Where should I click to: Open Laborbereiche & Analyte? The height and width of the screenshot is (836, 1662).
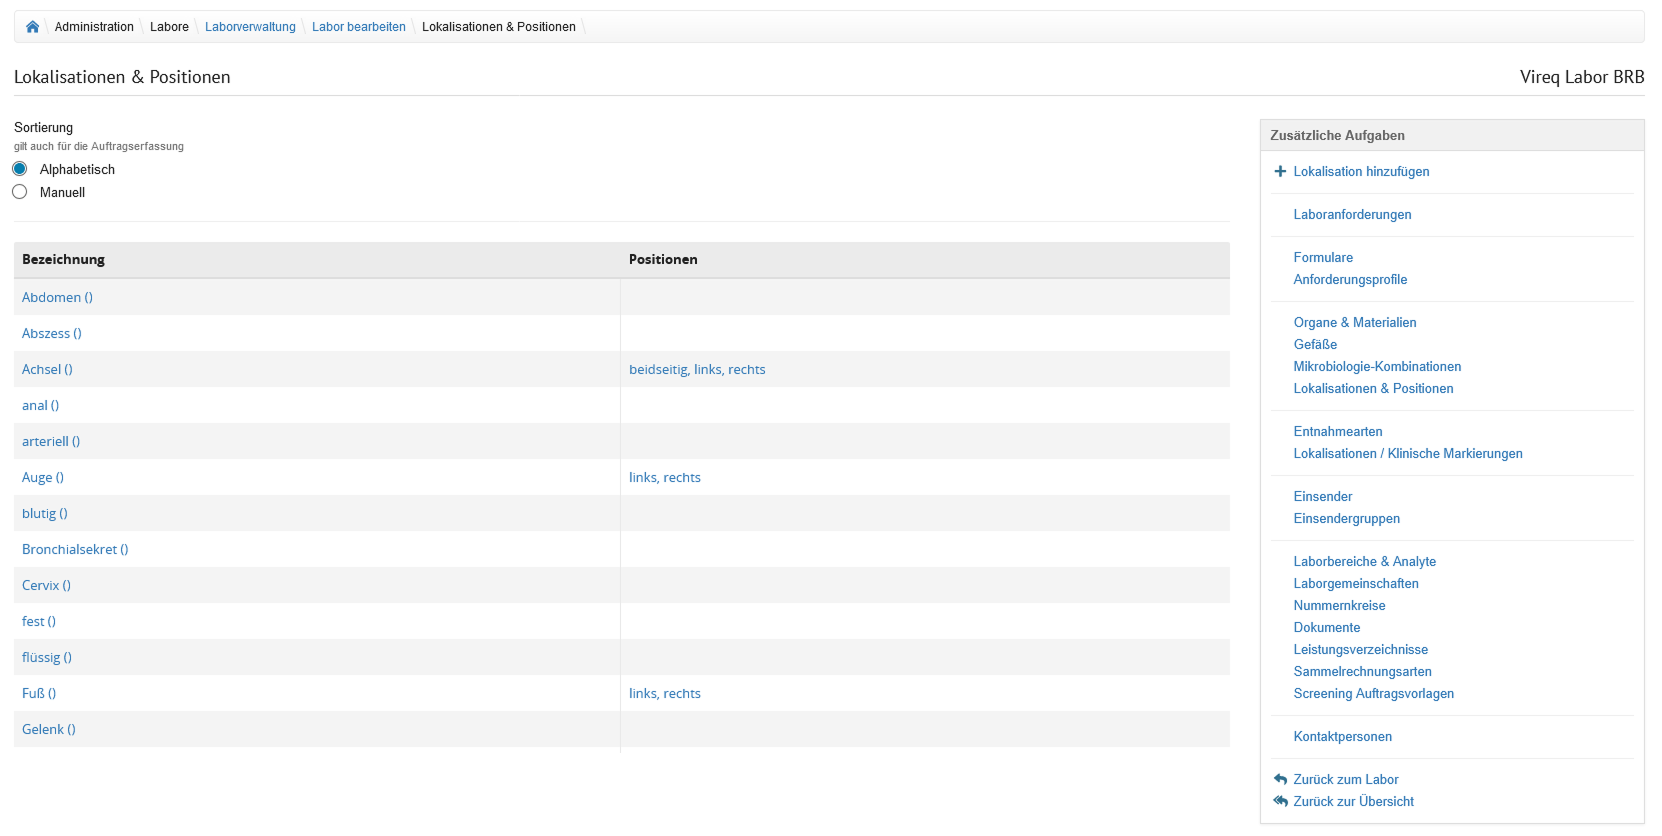[x=1364, y=561]
